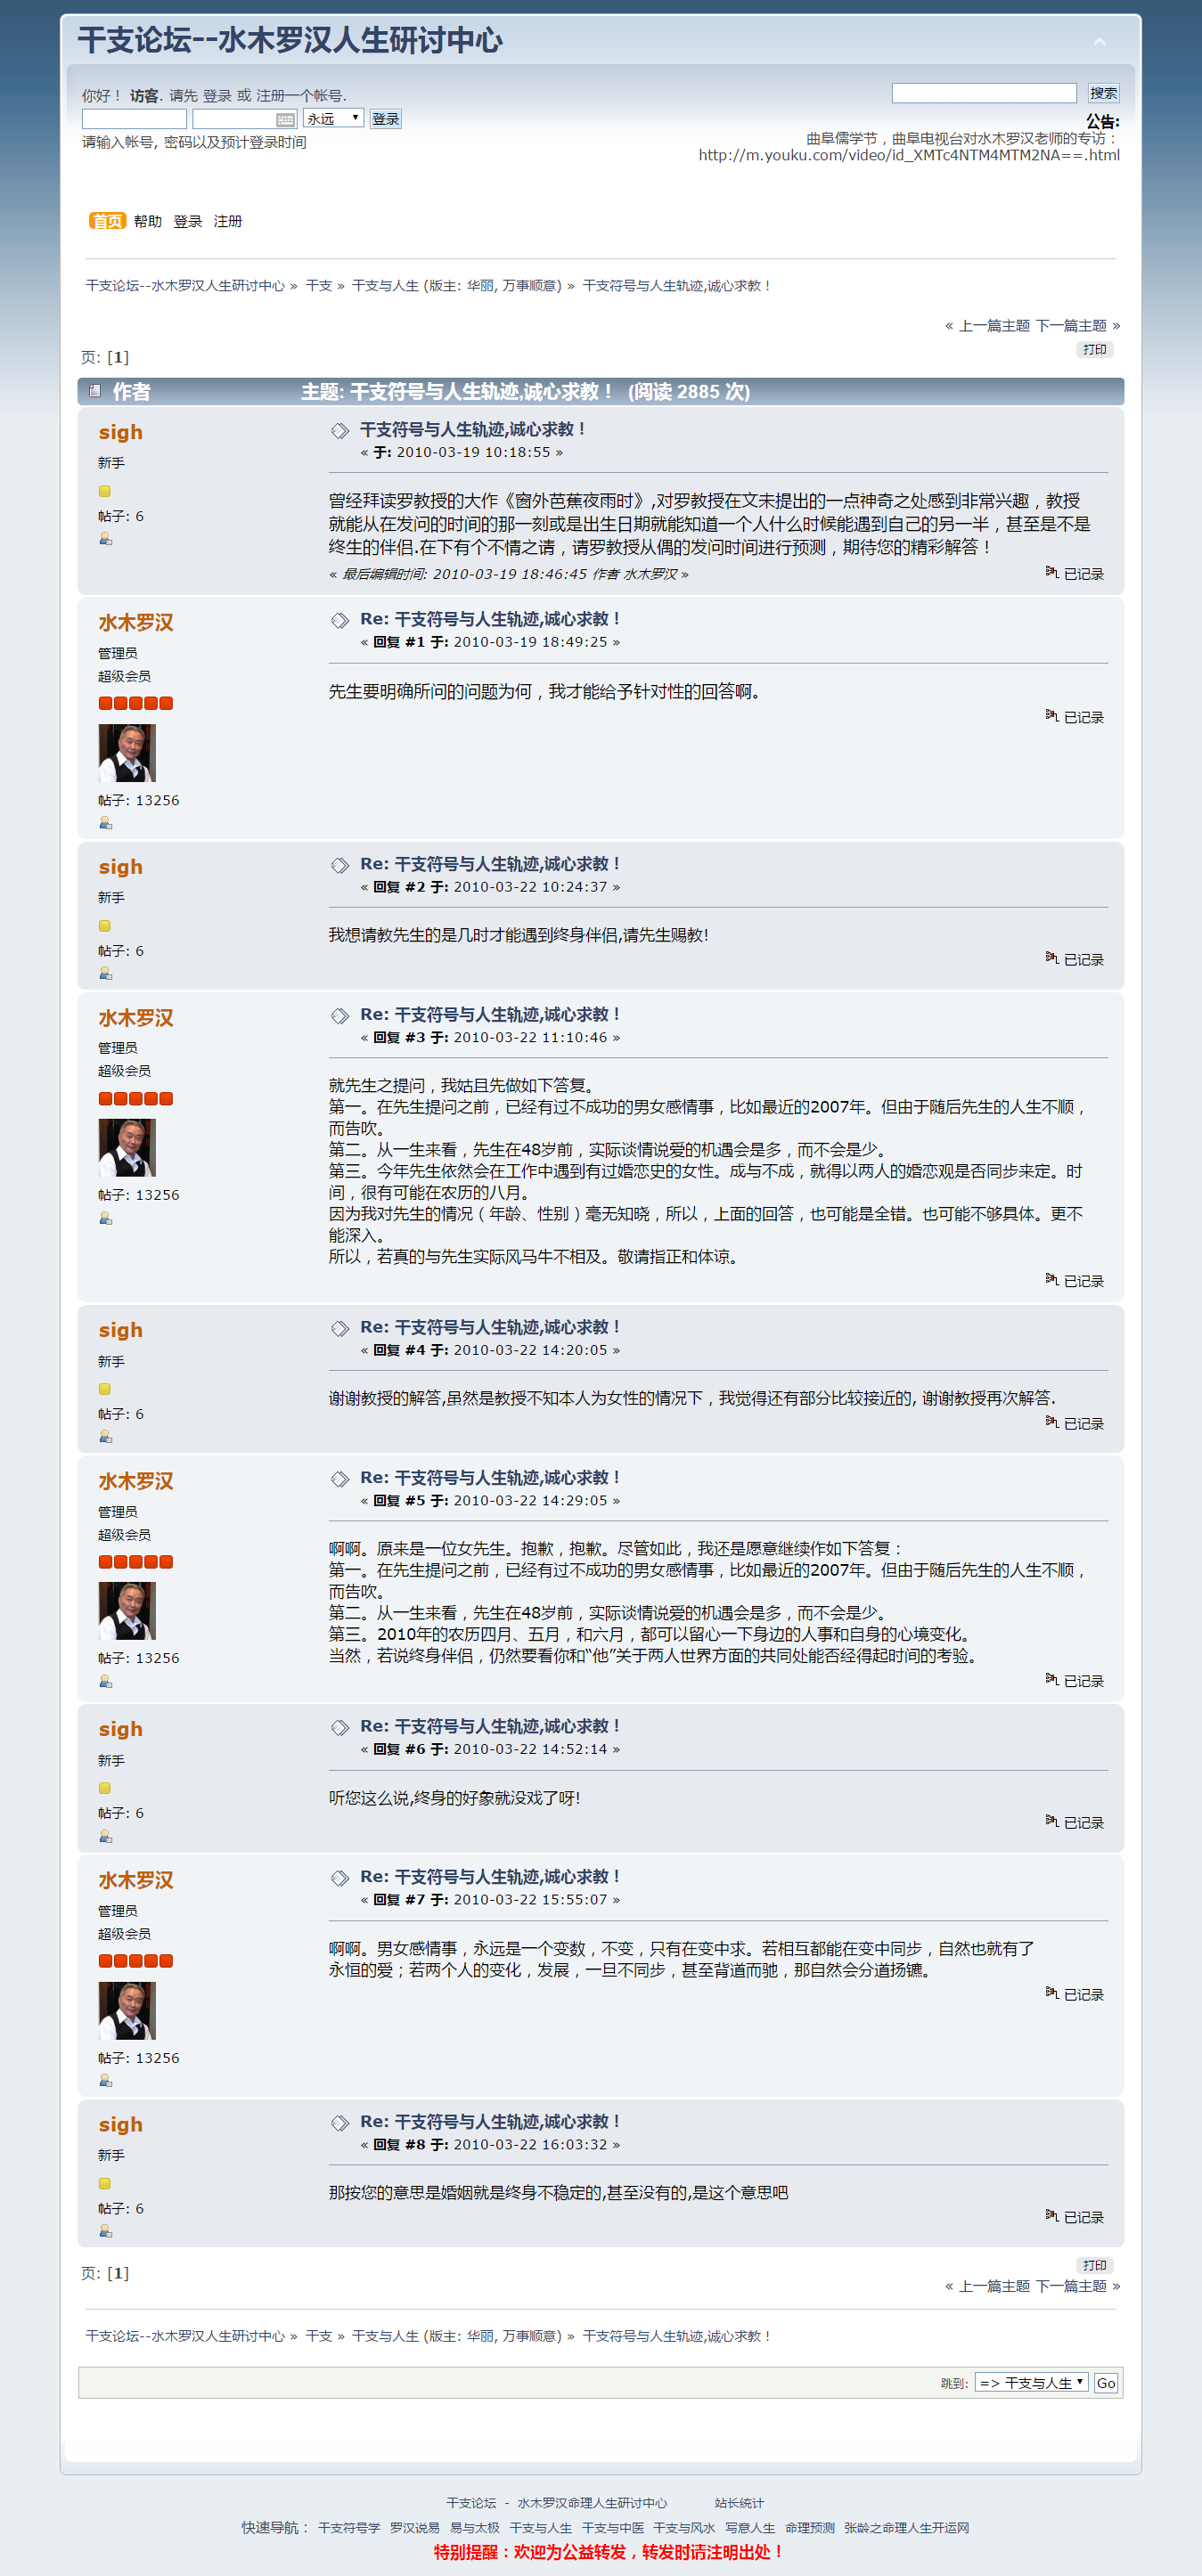Click the post icon beside reply #3's title

(x=340, y=1016)
